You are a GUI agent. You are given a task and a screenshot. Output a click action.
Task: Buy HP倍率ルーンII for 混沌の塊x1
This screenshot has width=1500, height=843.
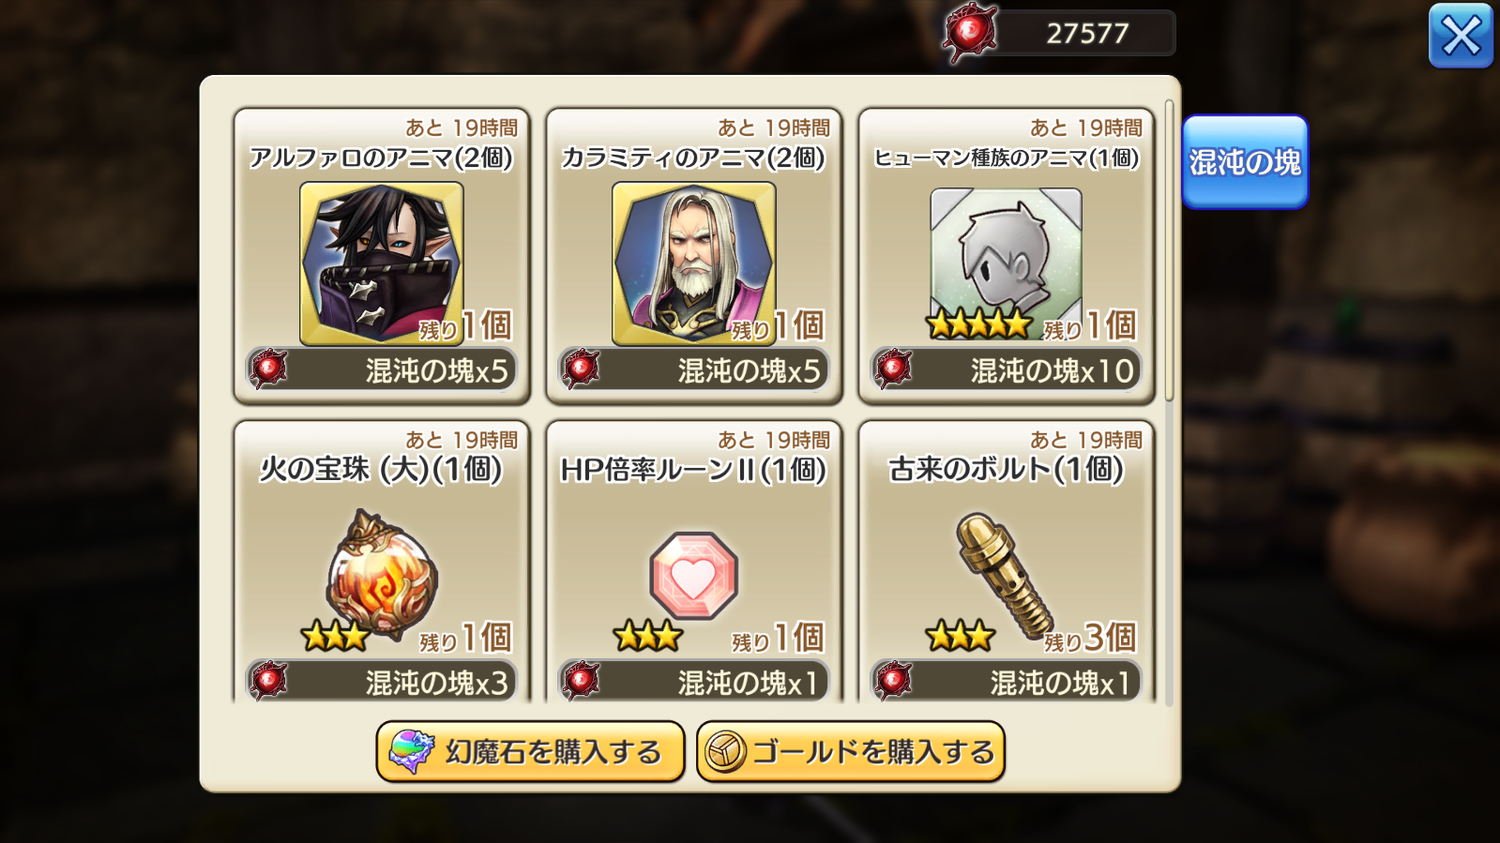pyautogui.click(x=693, y=682)
